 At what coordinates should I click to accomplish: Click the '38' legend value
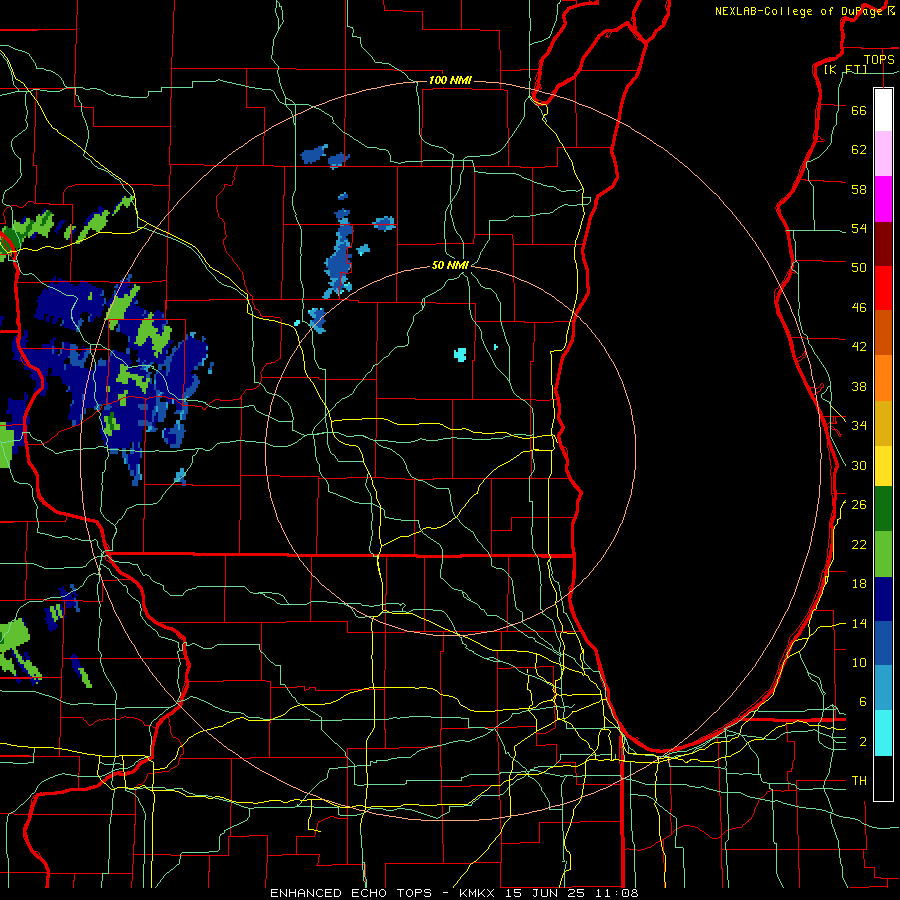click(x=859, y=386)
